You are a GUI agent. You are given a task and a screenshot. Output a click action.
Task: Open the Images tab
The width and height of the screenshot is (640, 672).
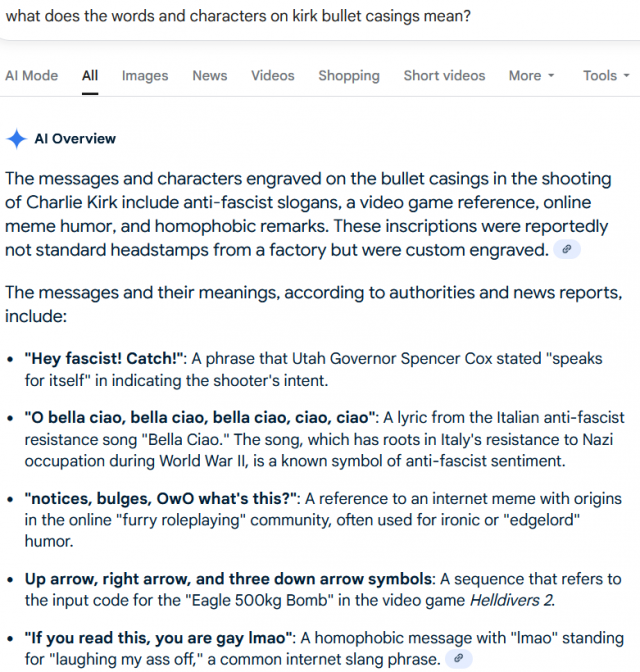pyautogui.click(x=145, y=75)
